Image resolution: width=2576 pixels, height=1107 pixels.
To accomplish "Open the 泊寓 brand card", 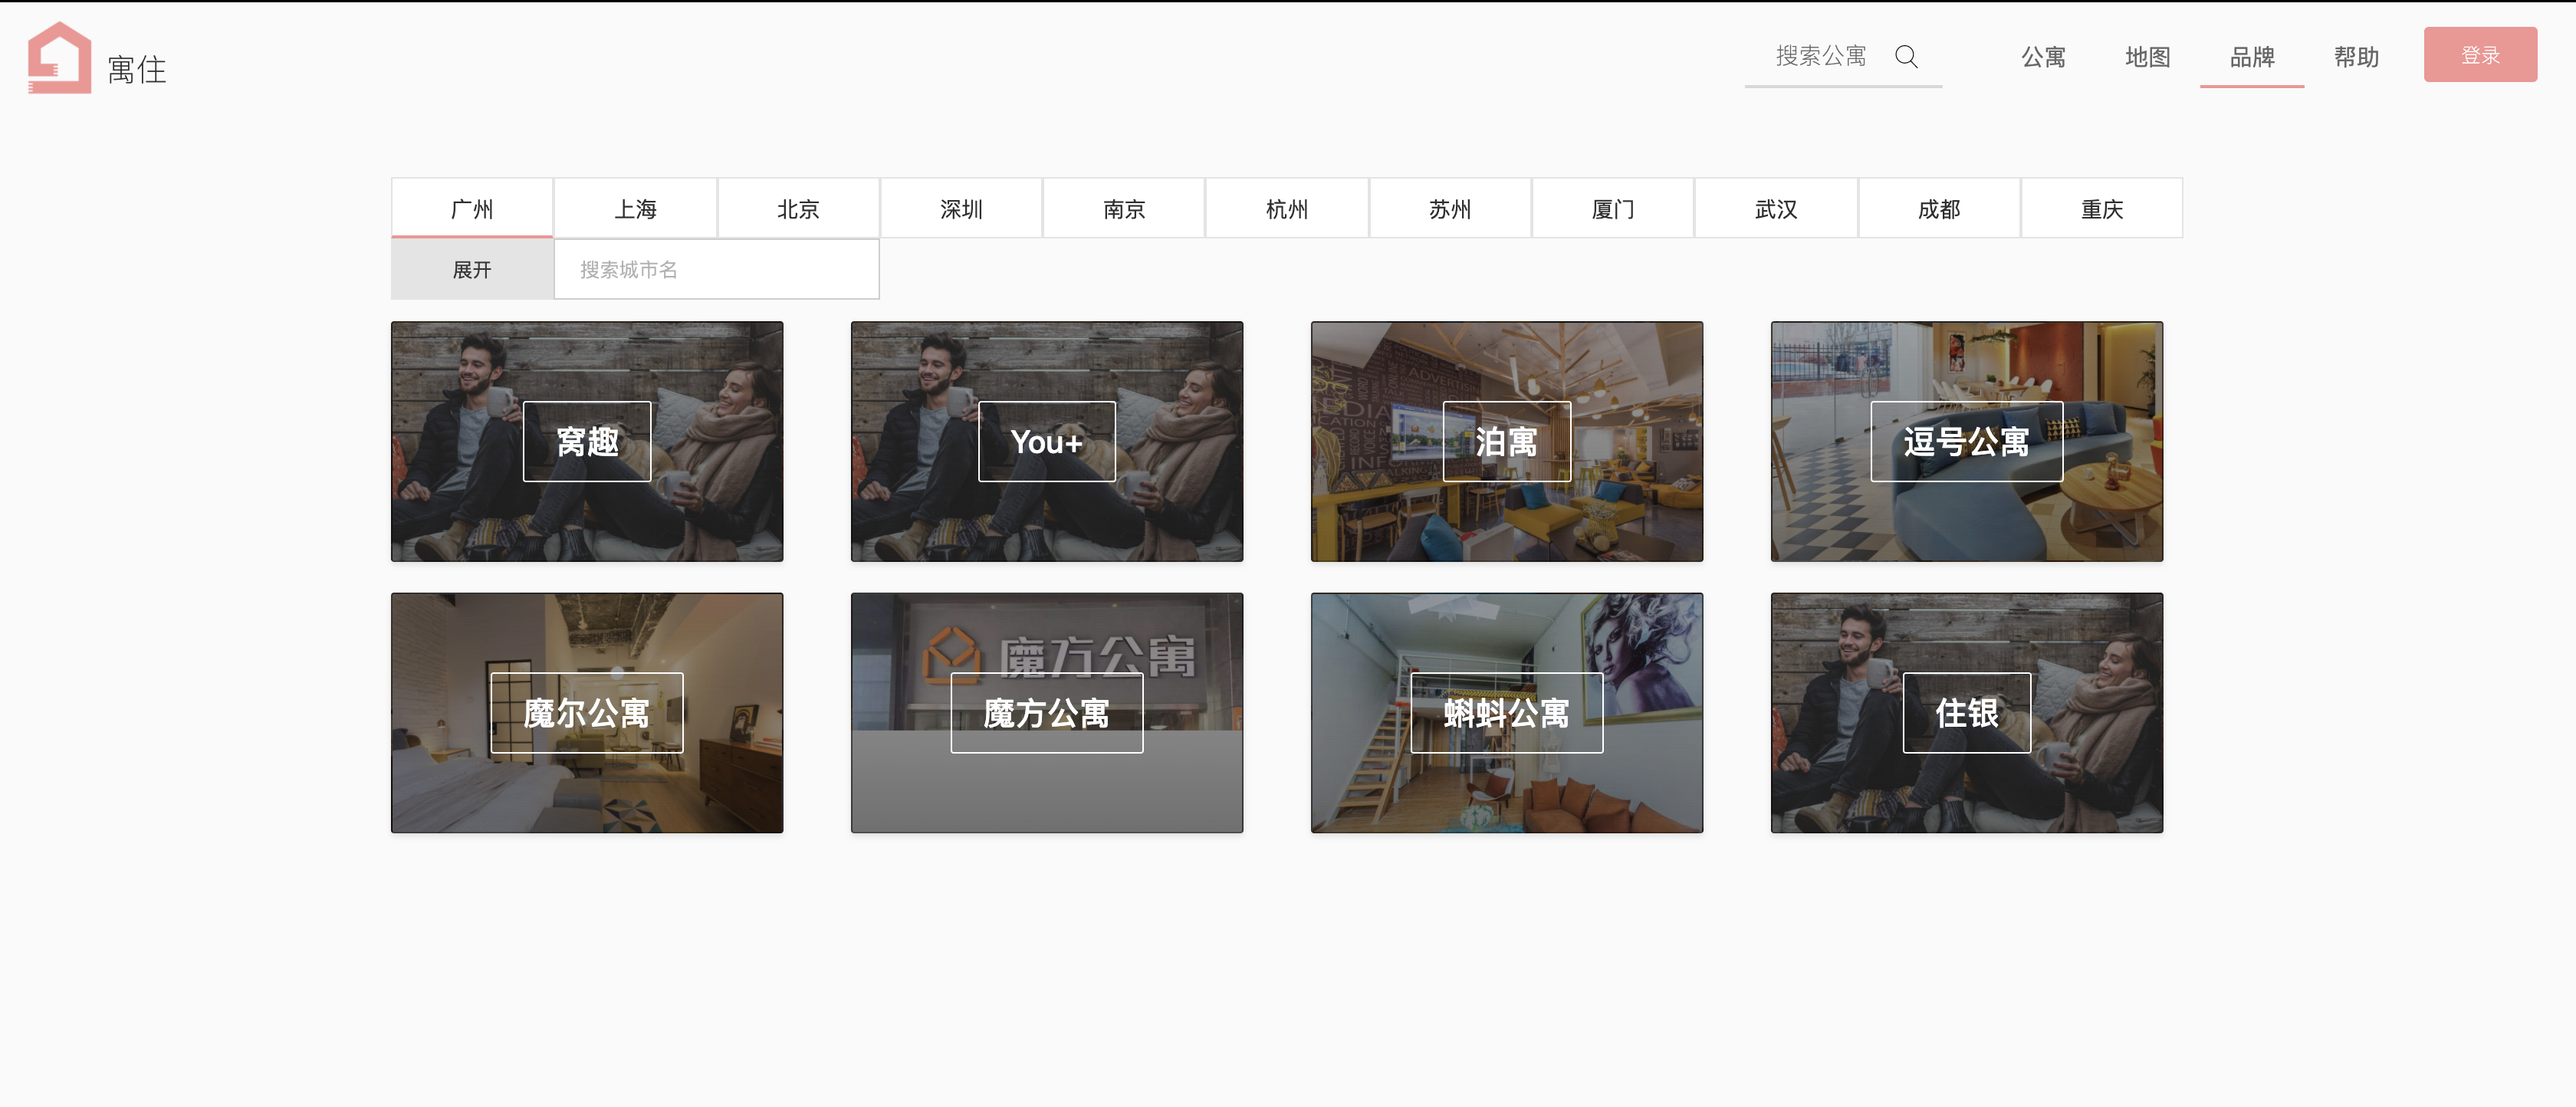I will coord(1506,441).
